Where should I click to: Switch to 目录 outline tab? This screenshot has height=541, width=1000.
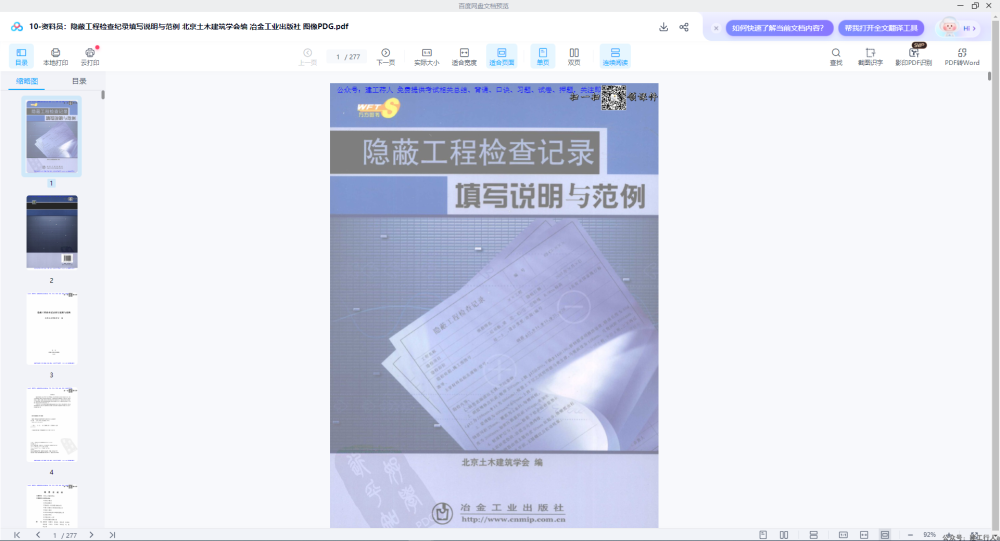tap(79, 81)
